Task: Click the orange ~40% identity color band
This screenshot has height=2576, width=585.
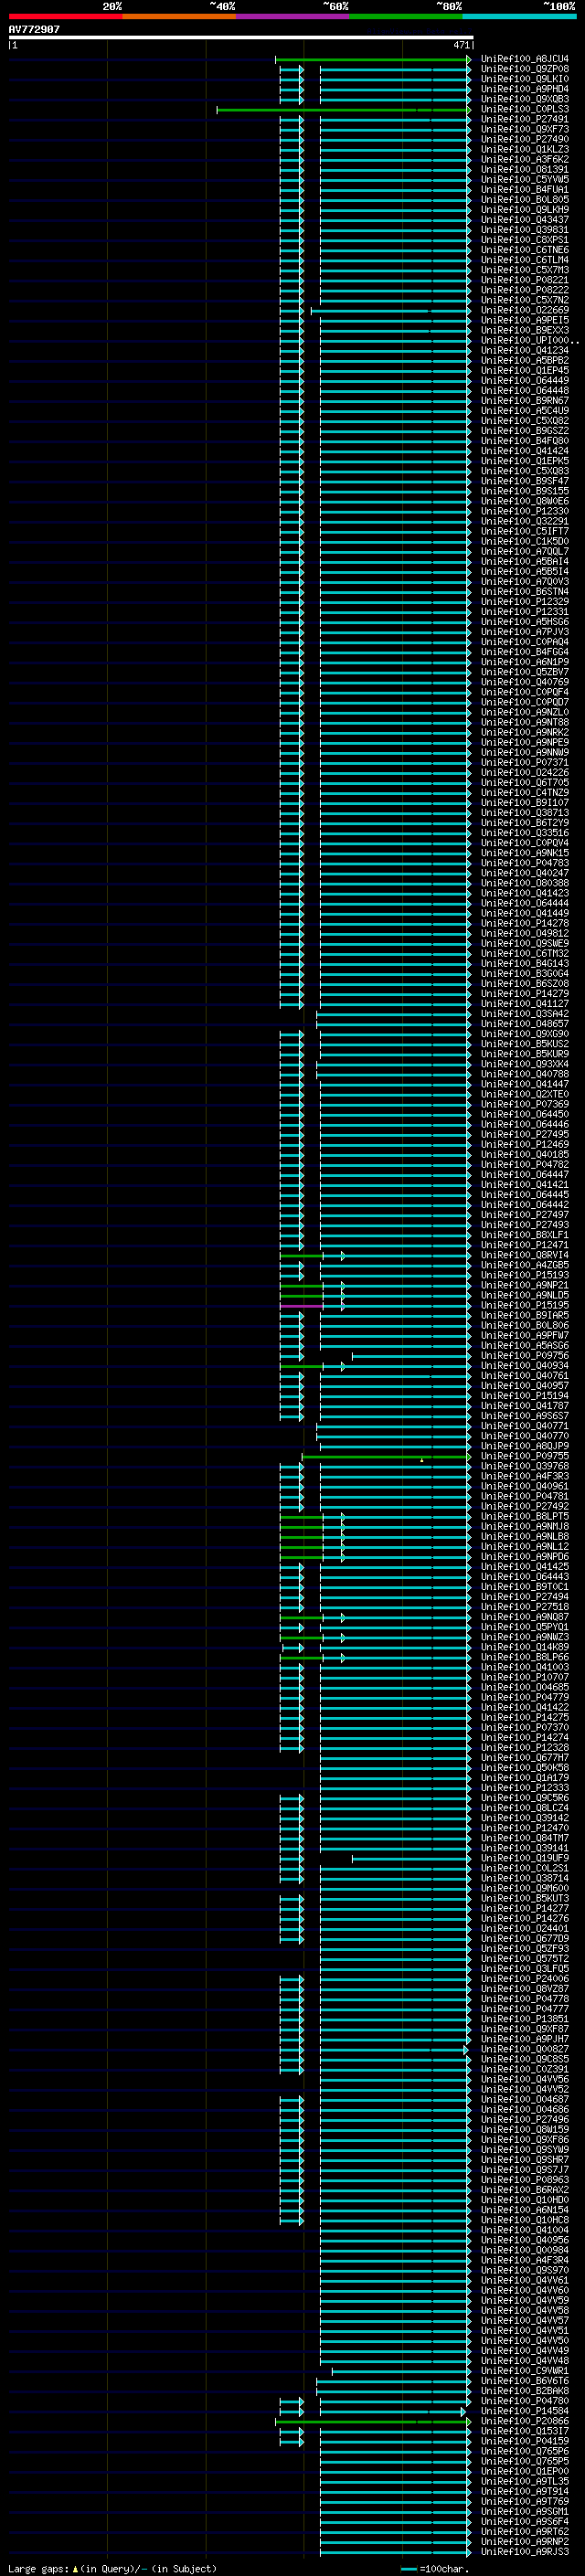Action: (x=179, y=17)
